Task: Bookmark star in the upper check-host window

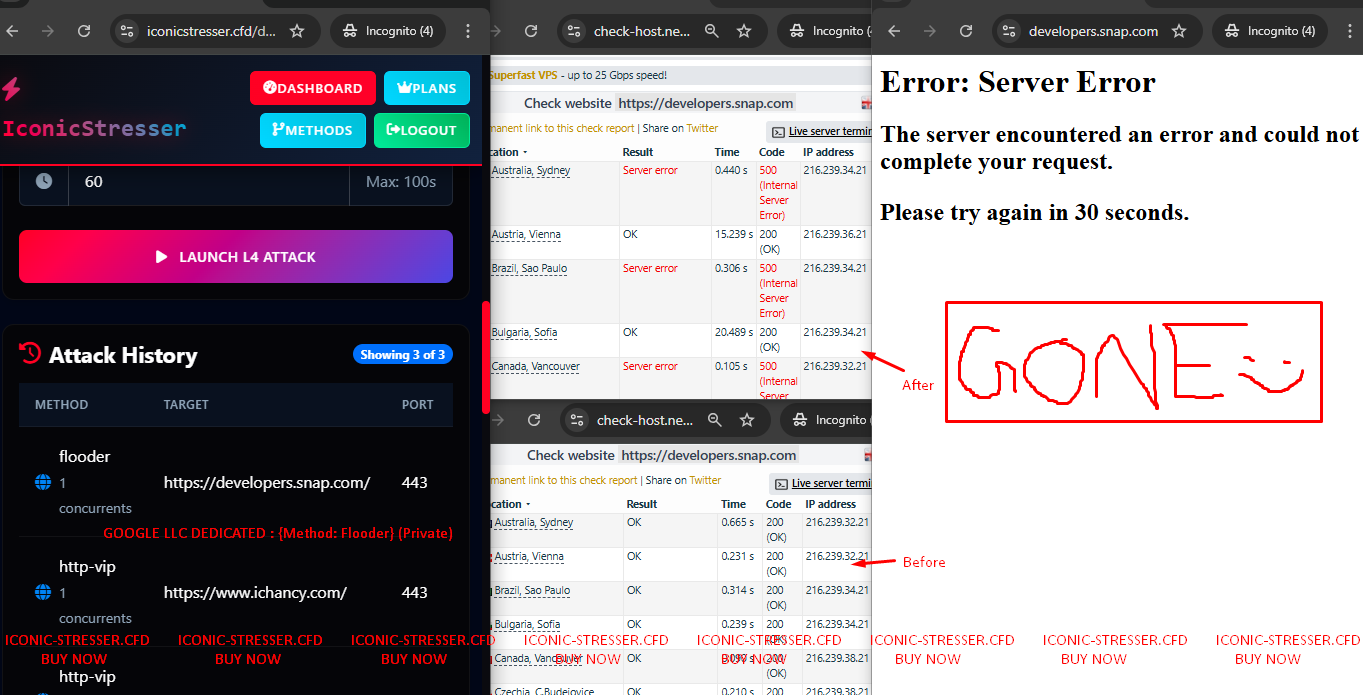Action: click(744, 31)
